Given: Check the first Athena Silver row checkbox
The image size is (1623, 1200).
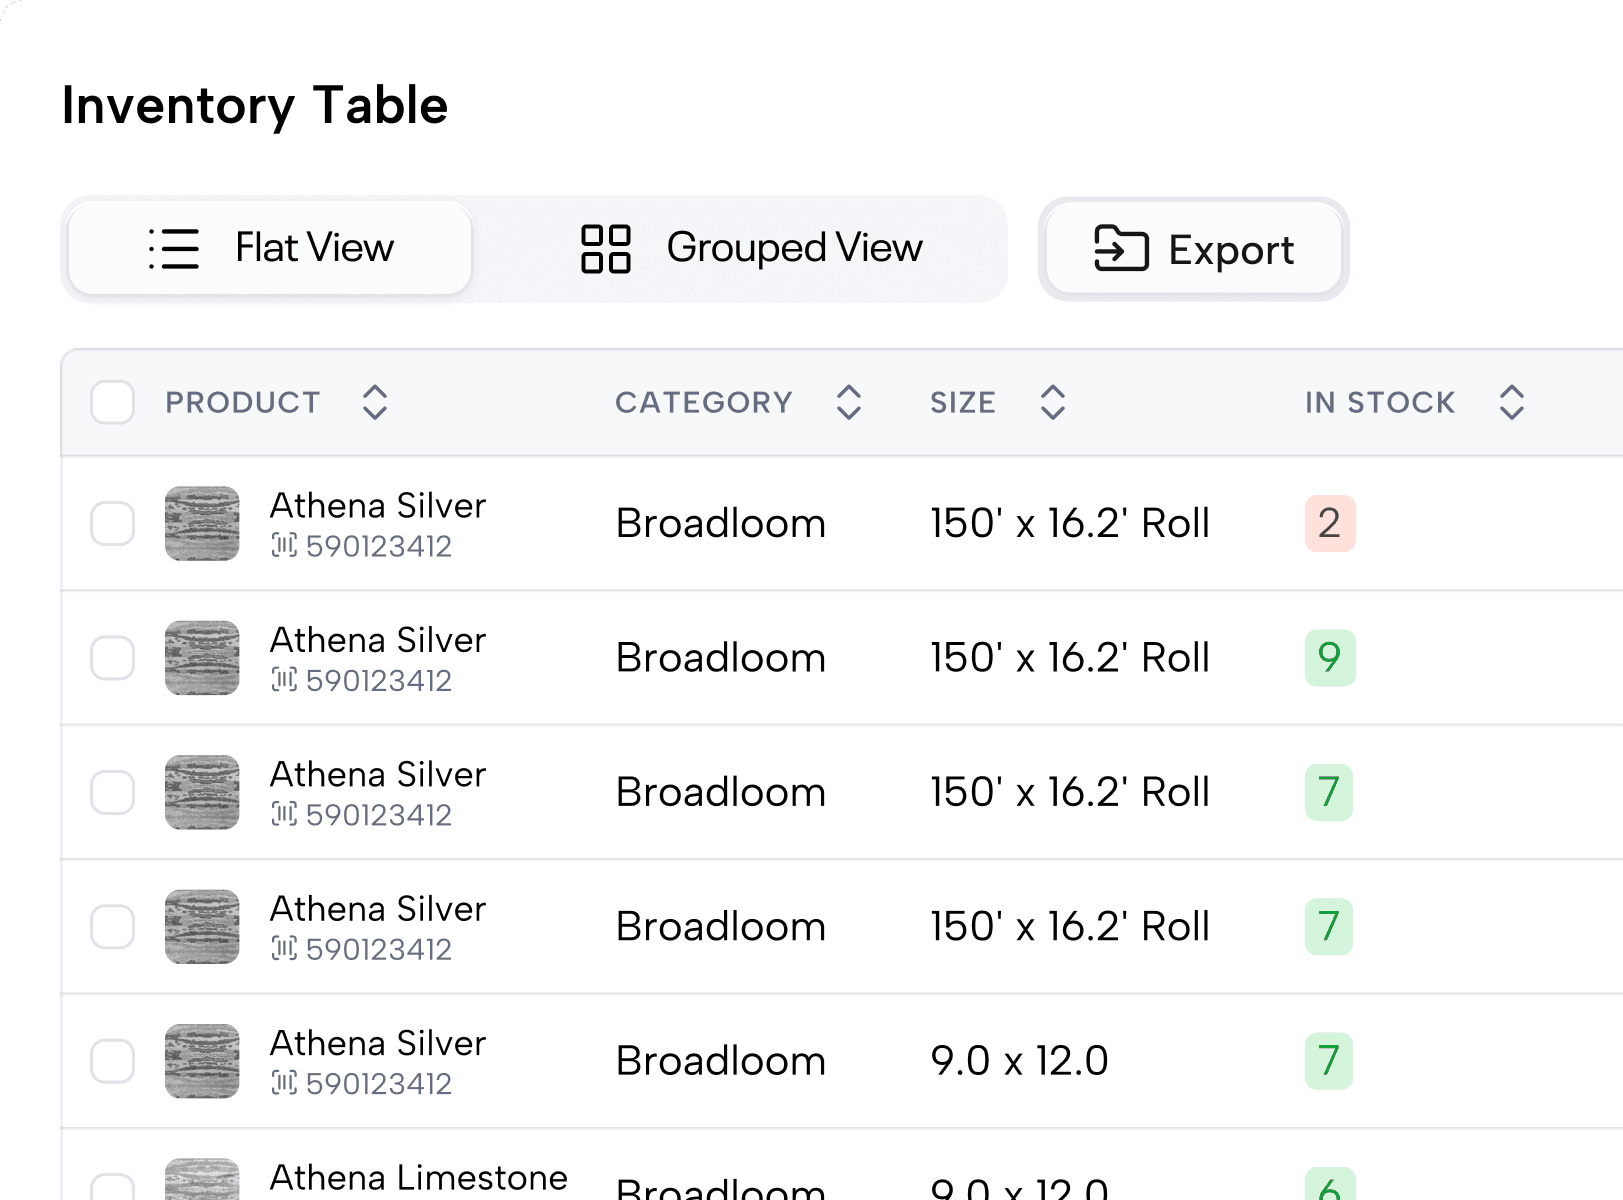Looking at the screenshot, I should click(113, 523).
